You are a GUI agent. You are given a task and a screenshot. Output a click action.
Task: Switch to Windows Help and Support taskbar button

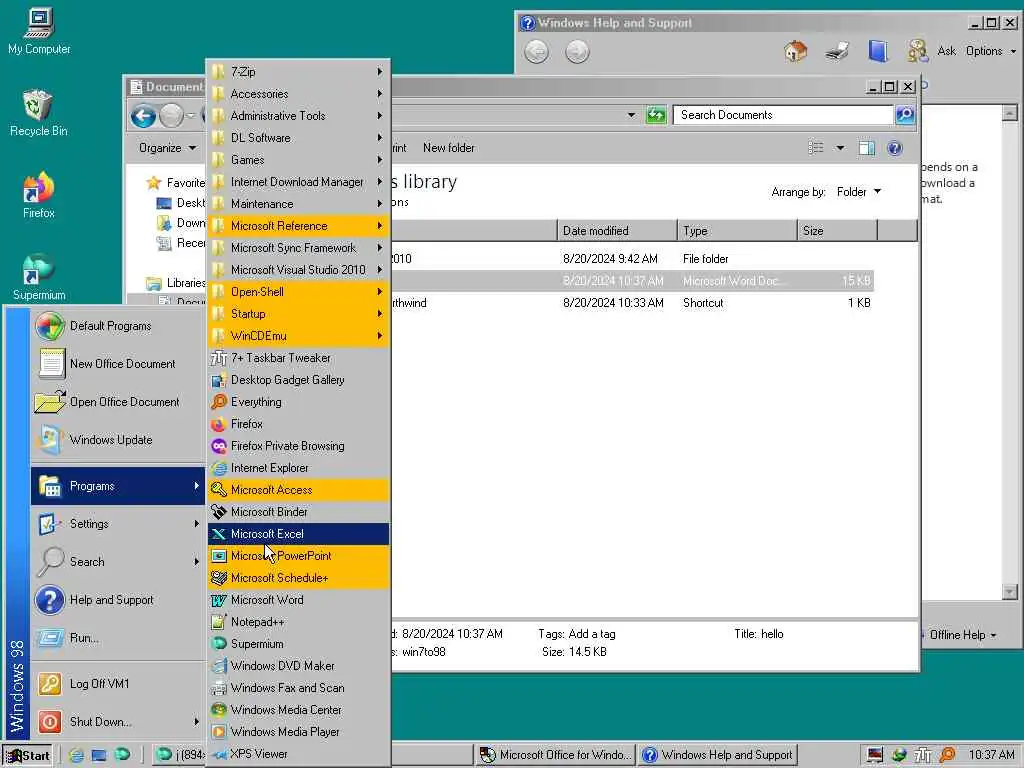pos(718,755)
